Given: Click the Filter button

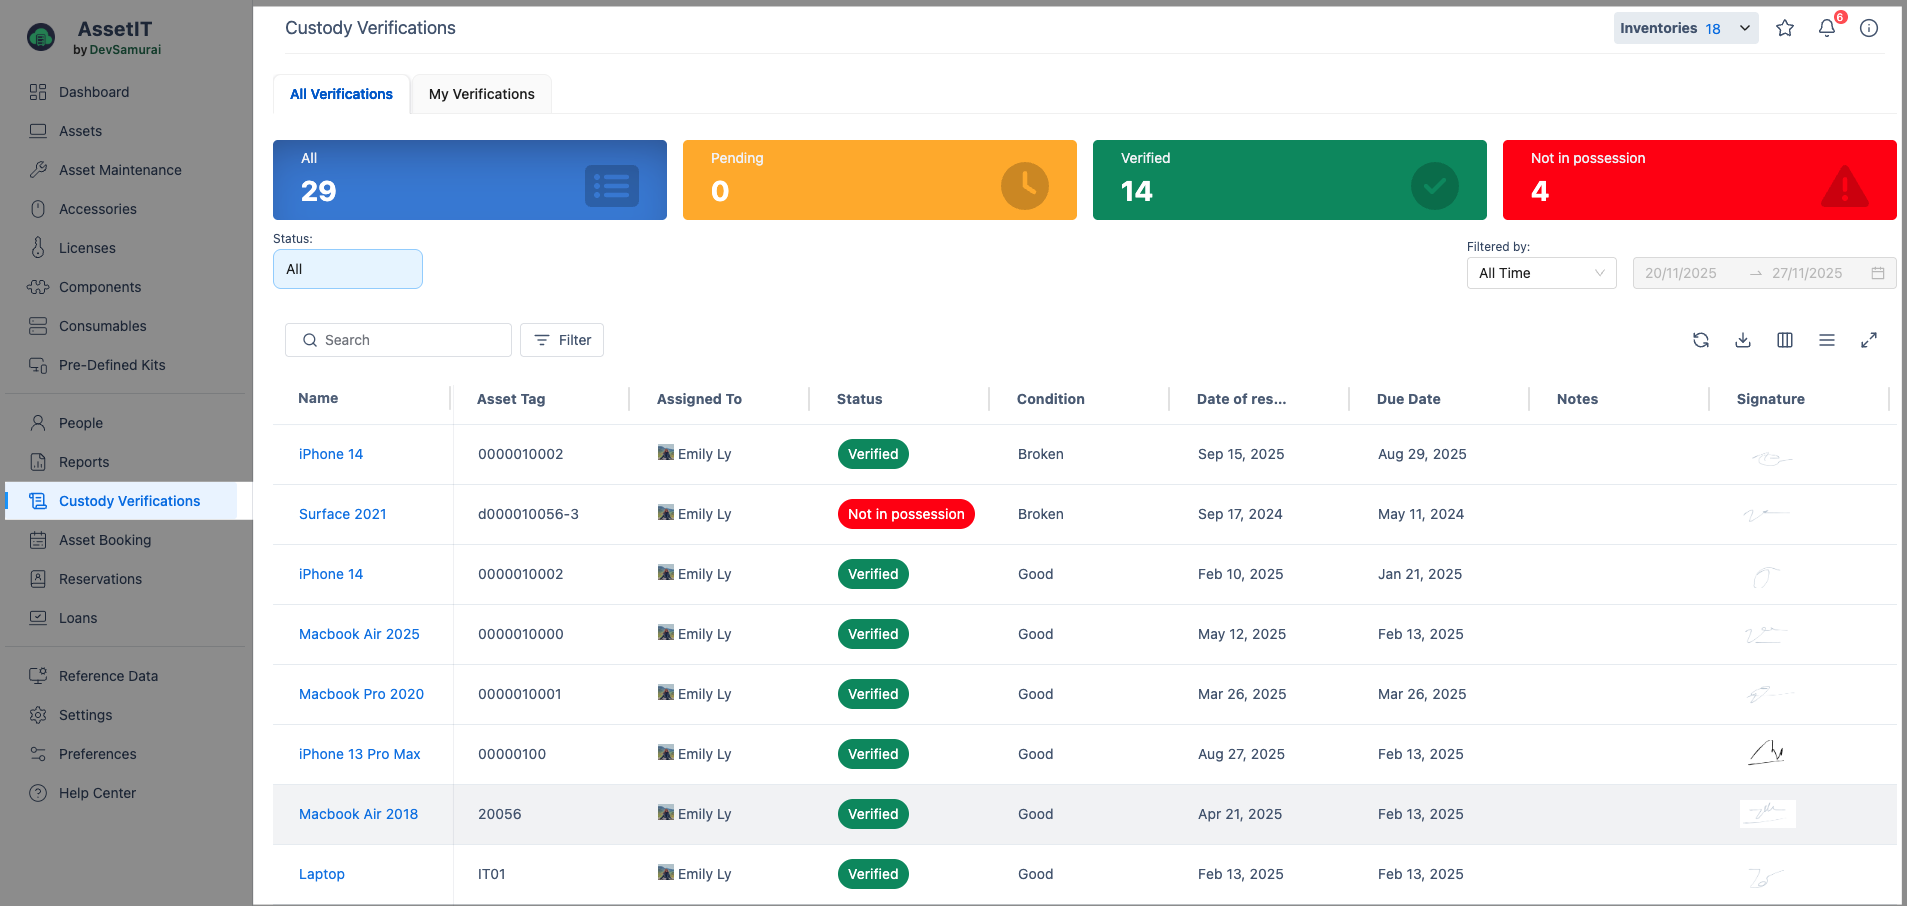Looking at the screenshot, I should click(562, 340).
